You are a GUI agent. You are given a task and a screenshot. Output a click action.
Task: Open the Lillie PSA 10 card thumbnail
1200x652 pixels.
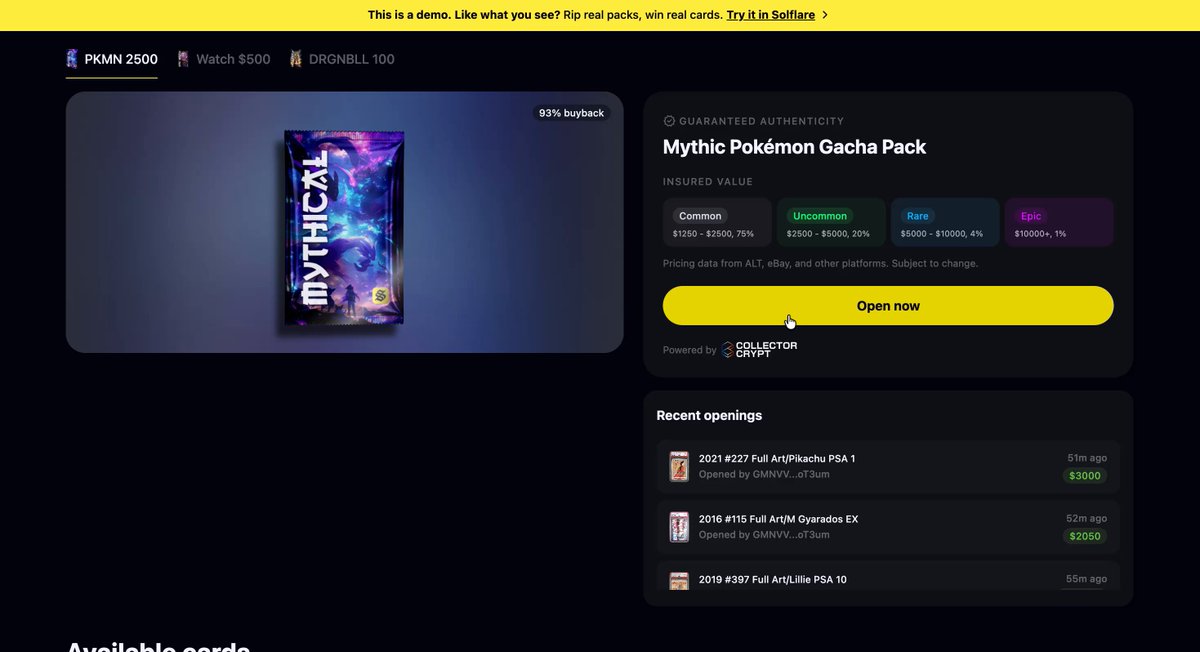tap(679, 581)
